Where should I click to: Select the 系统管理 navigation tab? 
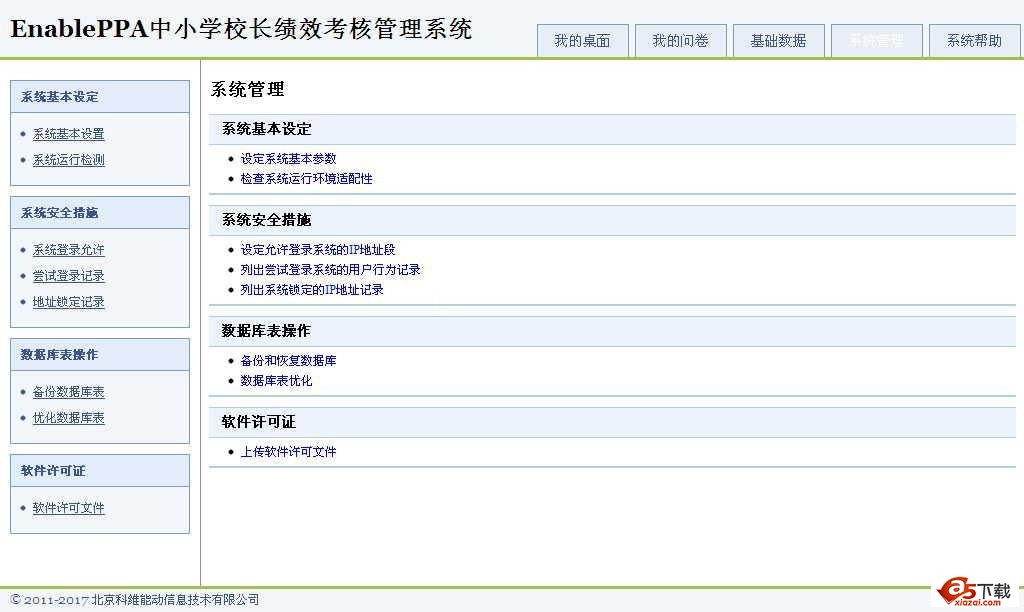click(x=876, y=41)
